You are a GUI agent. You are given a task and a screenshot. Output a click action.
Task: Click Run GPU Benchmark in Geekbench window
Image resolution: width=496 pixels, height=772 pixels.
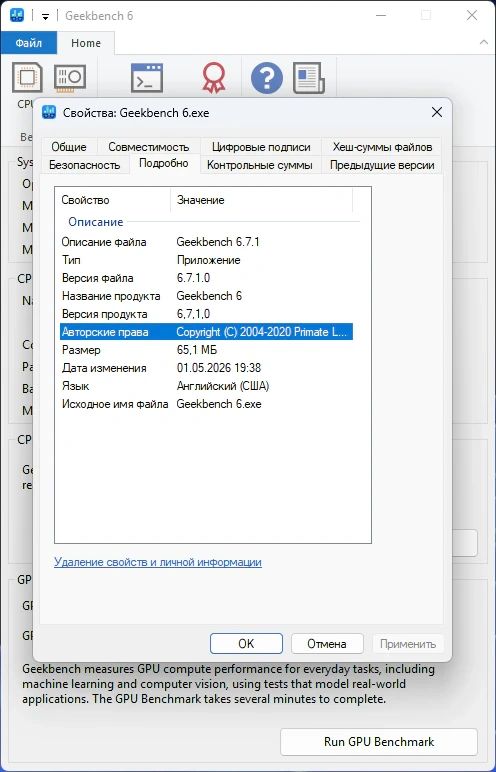pos(379,741)
